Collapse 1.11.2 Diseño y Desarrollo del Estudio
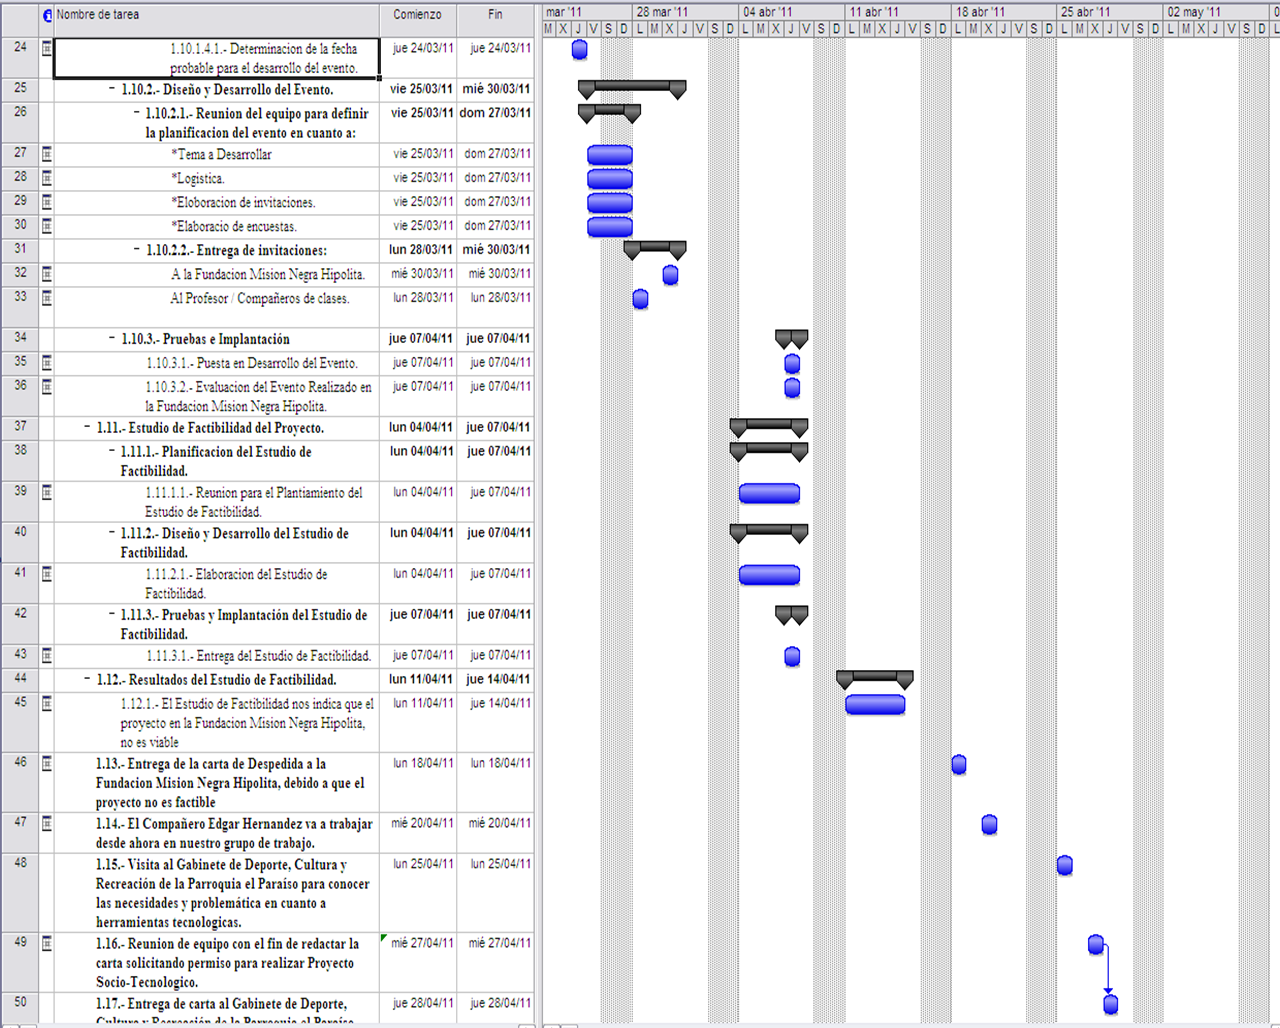This screenshot has height=1028, width=1280. (x=112, y=534)
